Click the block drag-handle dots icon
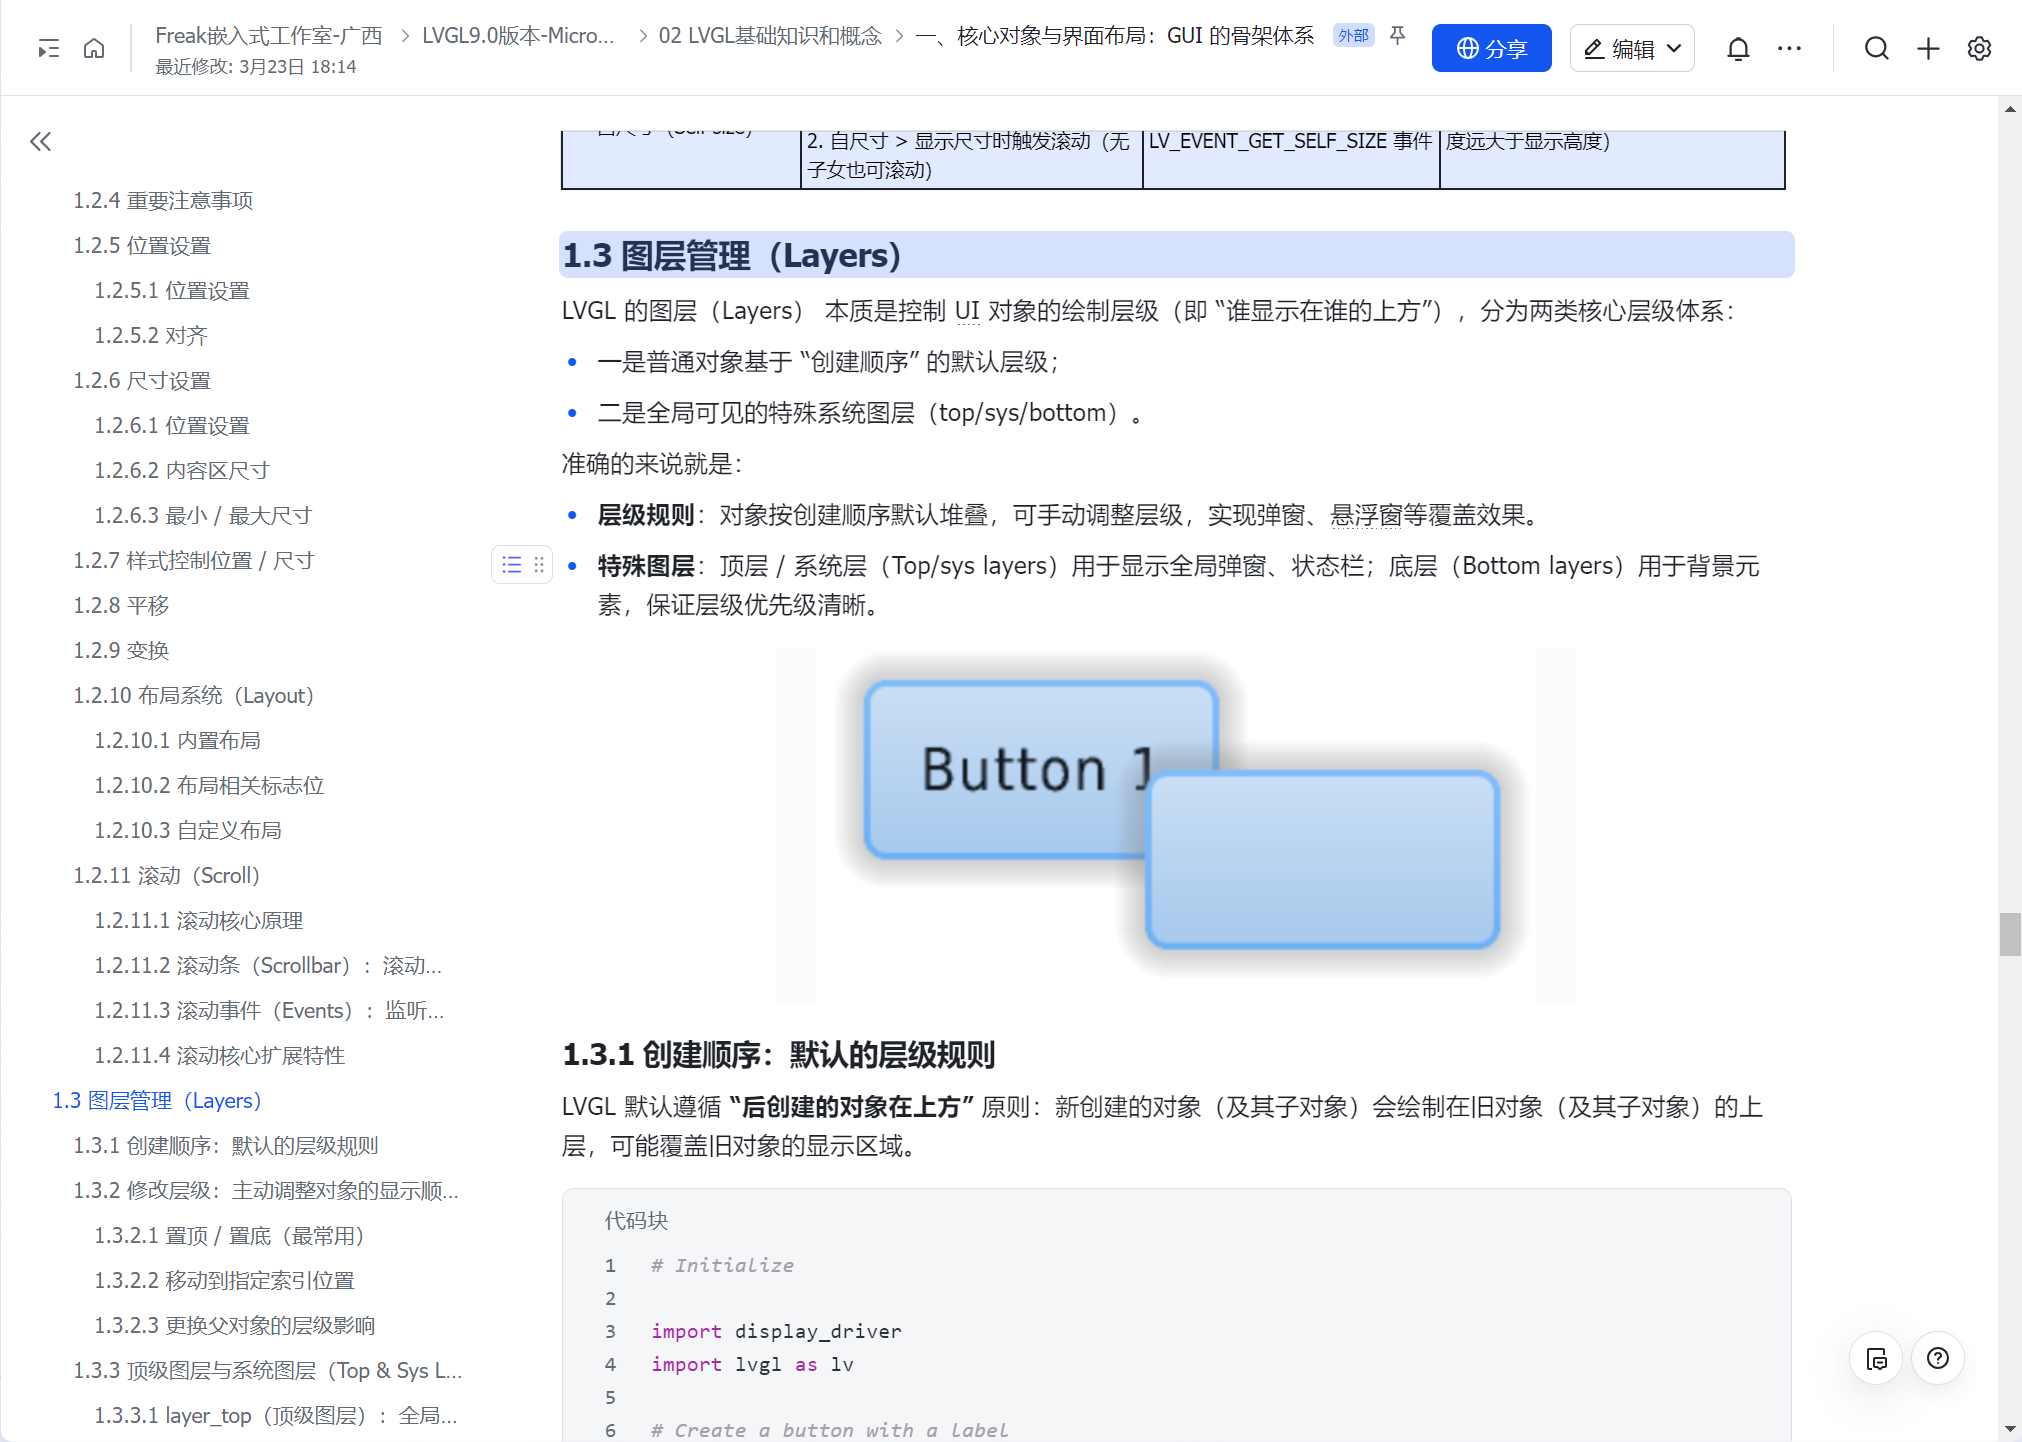Viewport: 2022px width, 1442px height. tap(539, 565)
